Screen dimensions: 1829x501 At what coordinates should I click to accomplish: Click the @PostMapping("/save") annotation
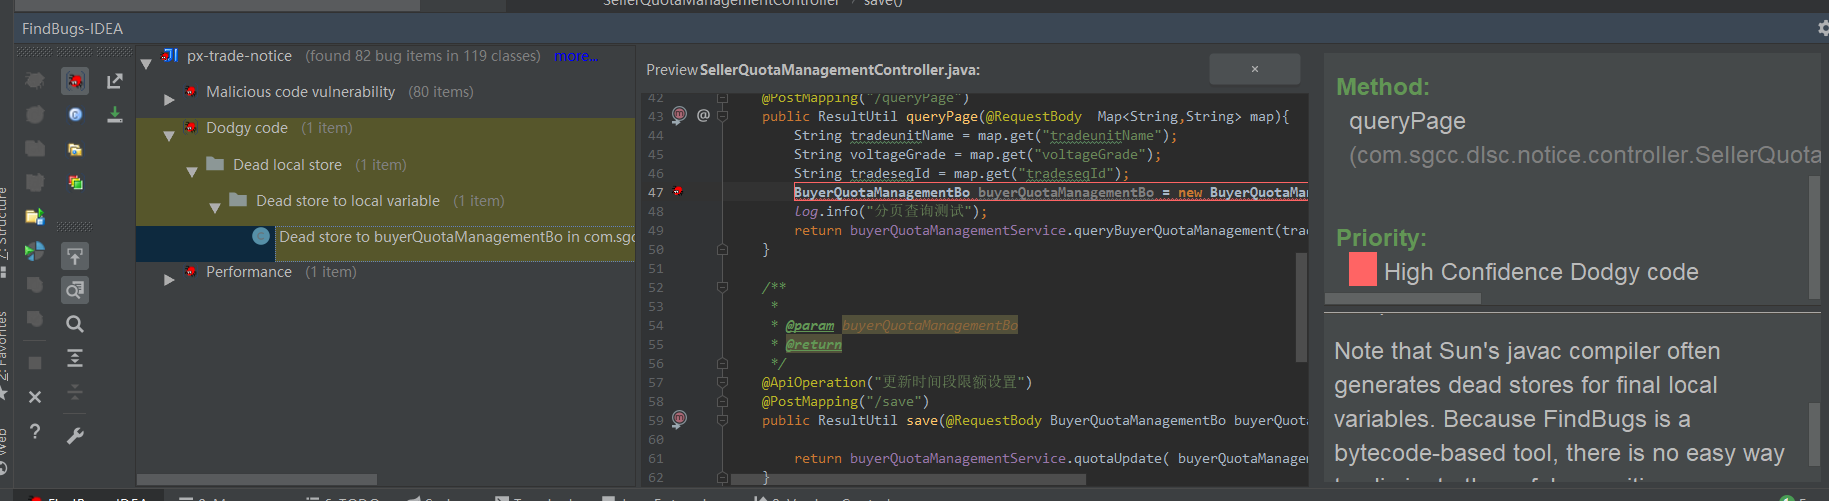[845, 401]
